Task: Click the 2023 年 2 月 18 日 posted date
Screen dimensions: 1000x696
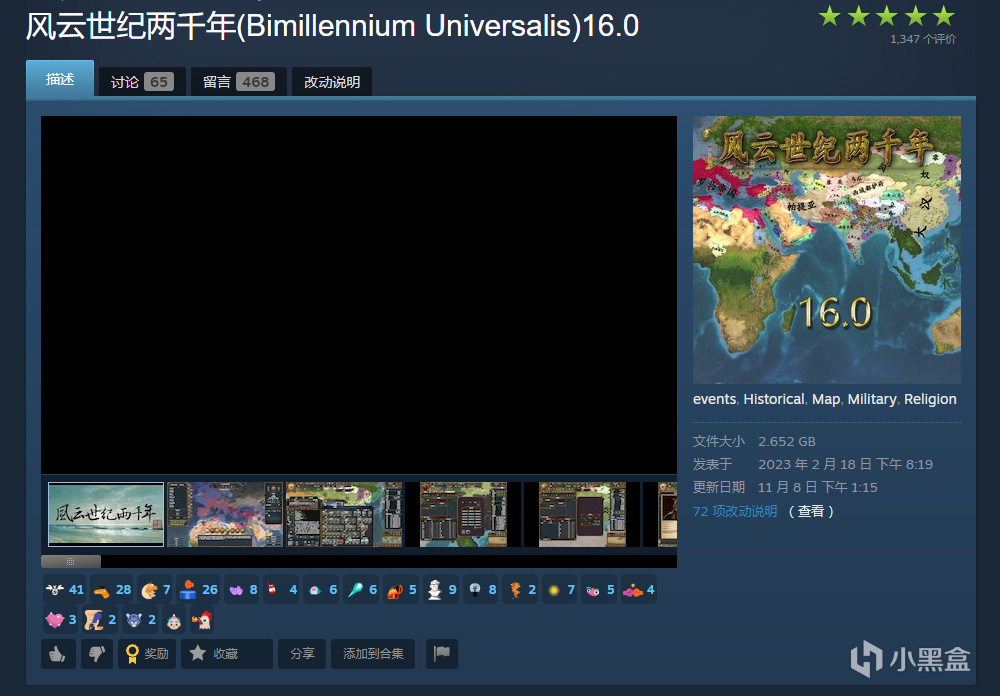Action: click(845, 464)
